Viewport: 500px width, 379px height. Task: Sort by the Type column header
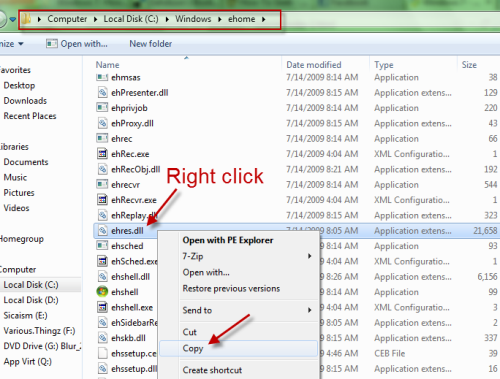[384, 65]
